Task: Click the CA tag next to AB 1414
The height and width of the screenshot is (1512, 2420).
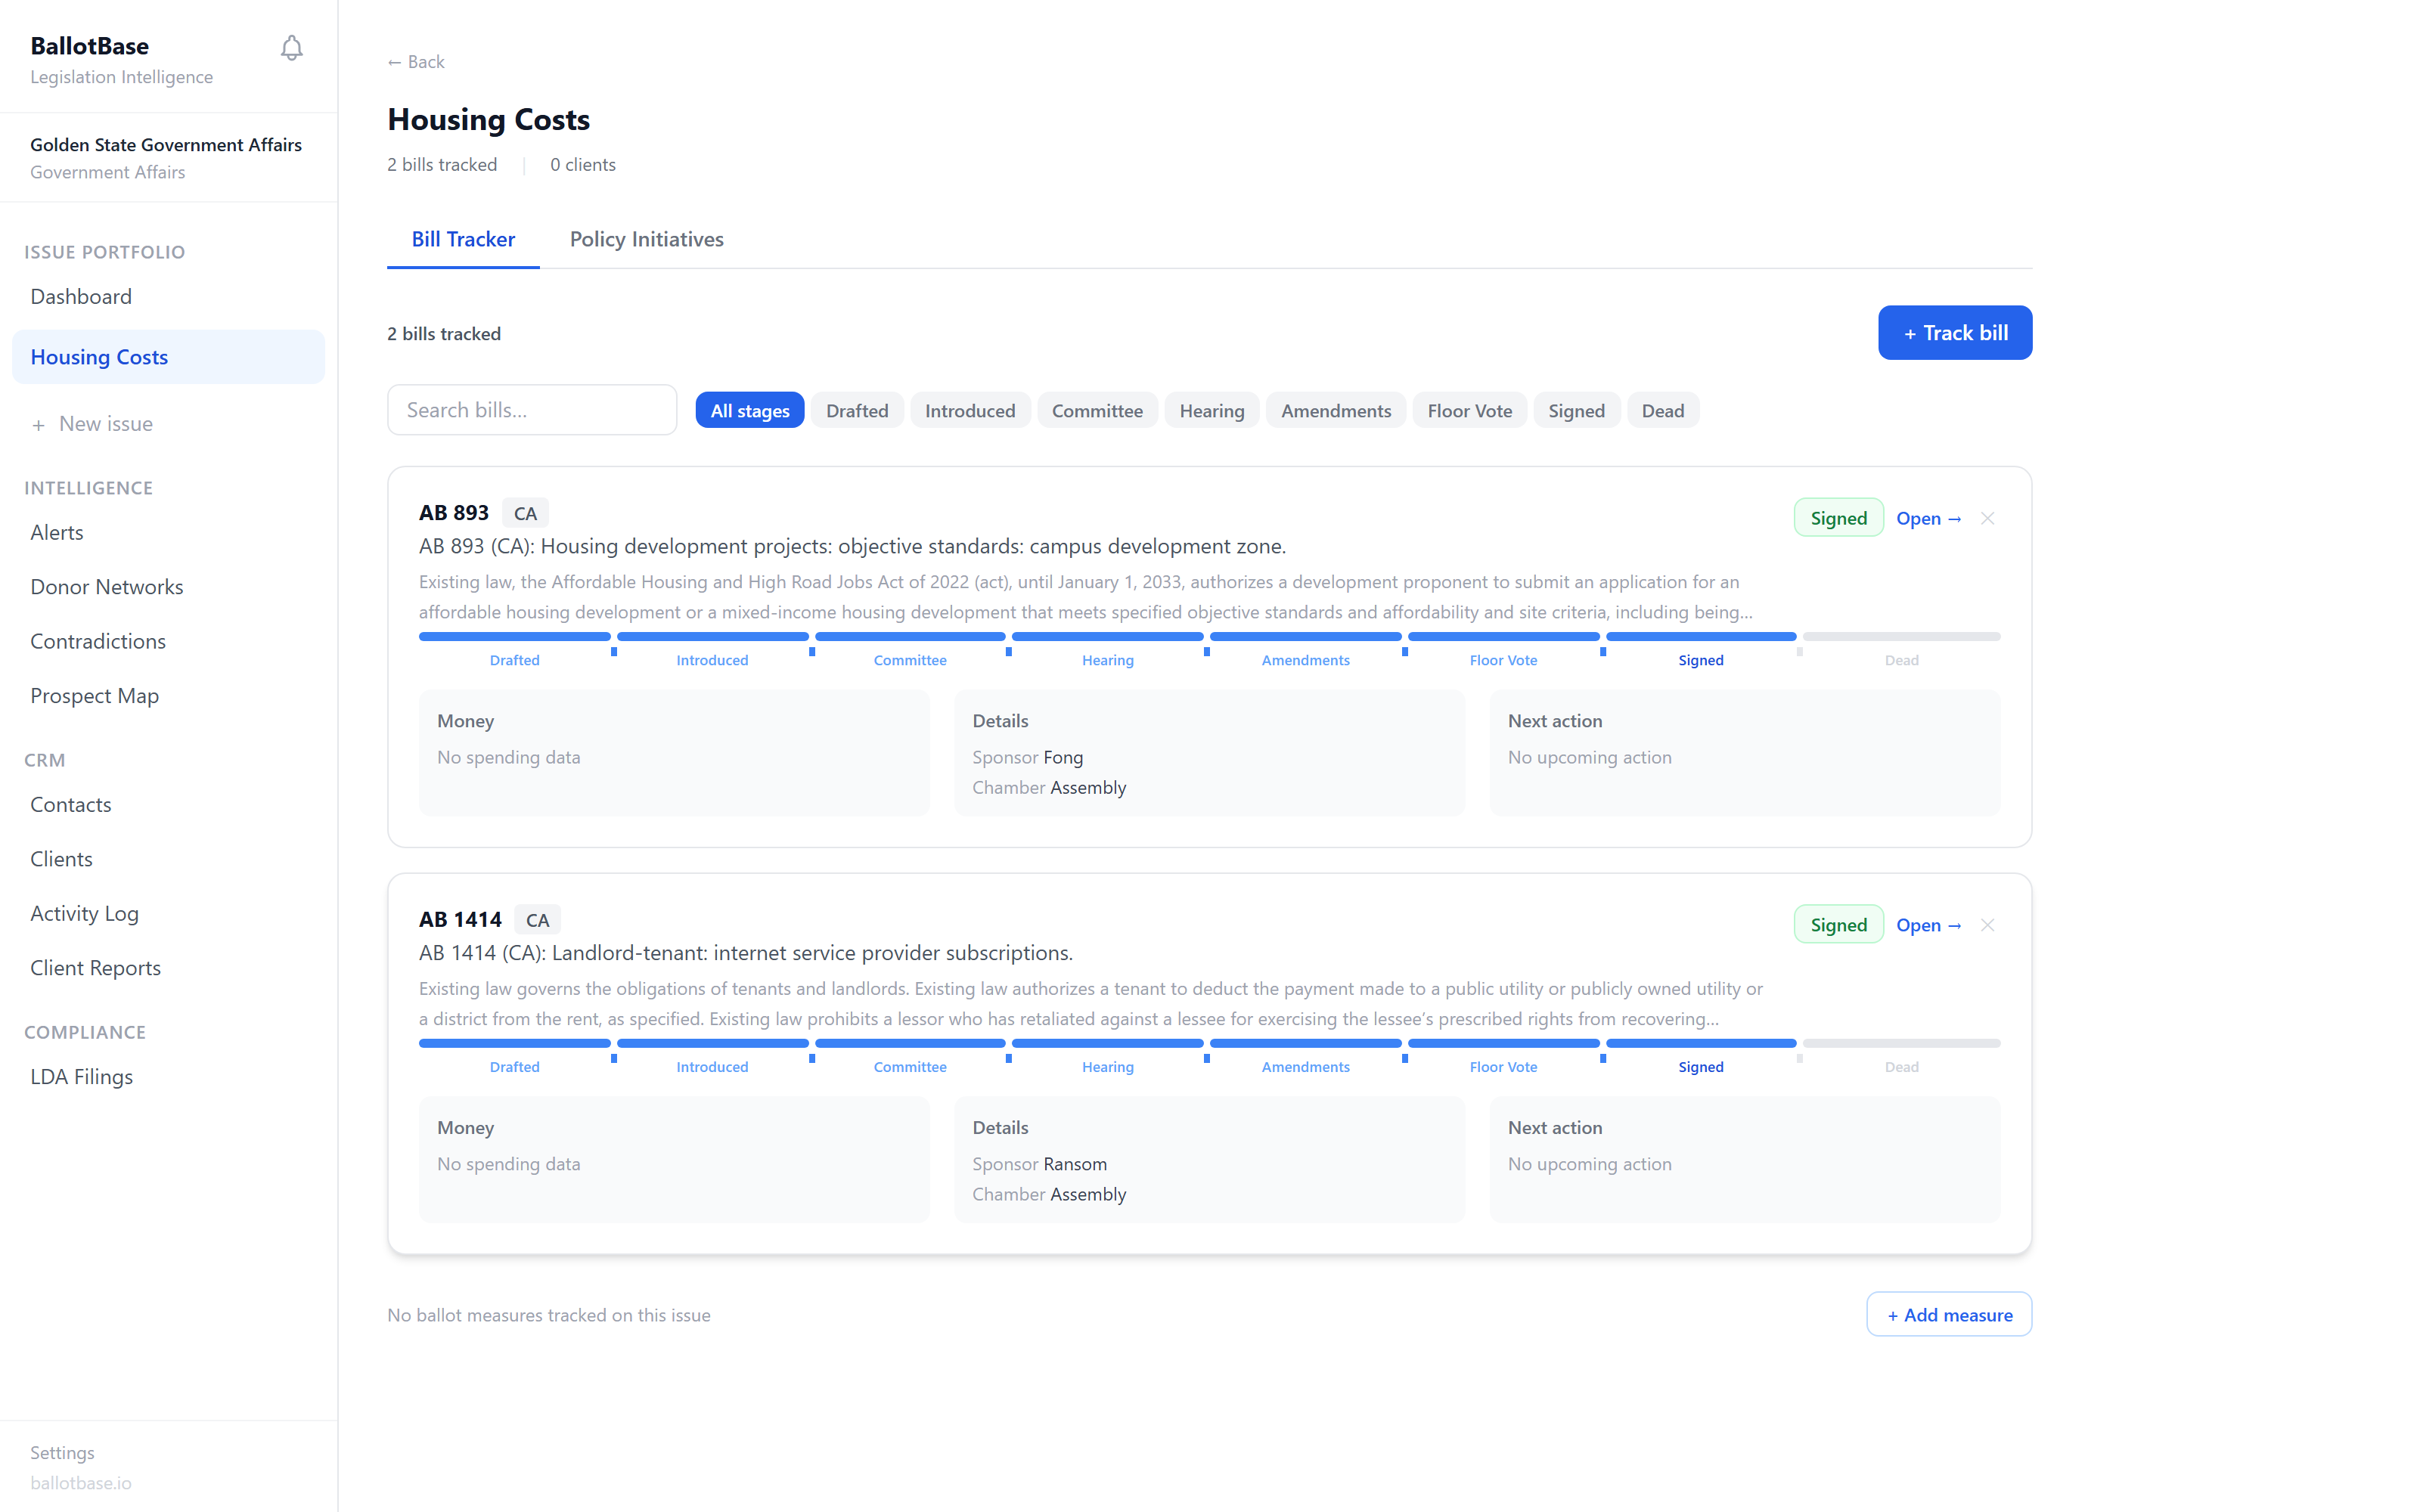Action: point(537,920)
